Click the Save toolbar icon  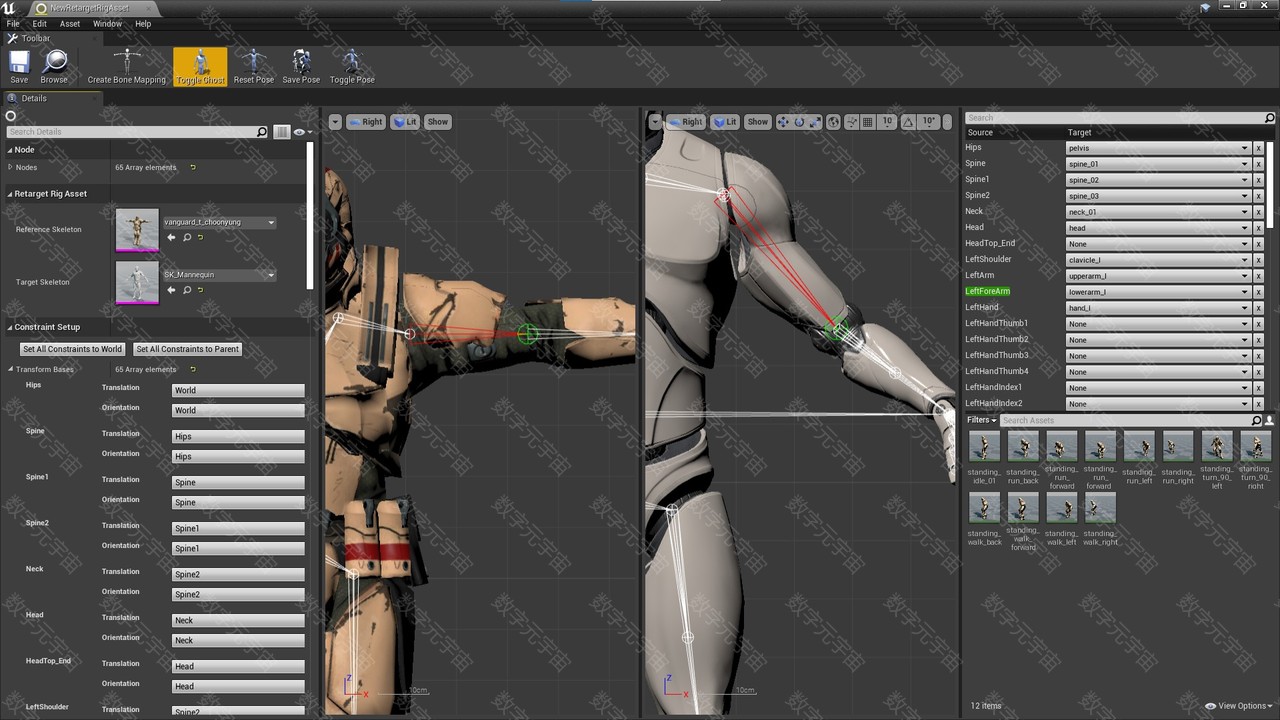point(19,66)
